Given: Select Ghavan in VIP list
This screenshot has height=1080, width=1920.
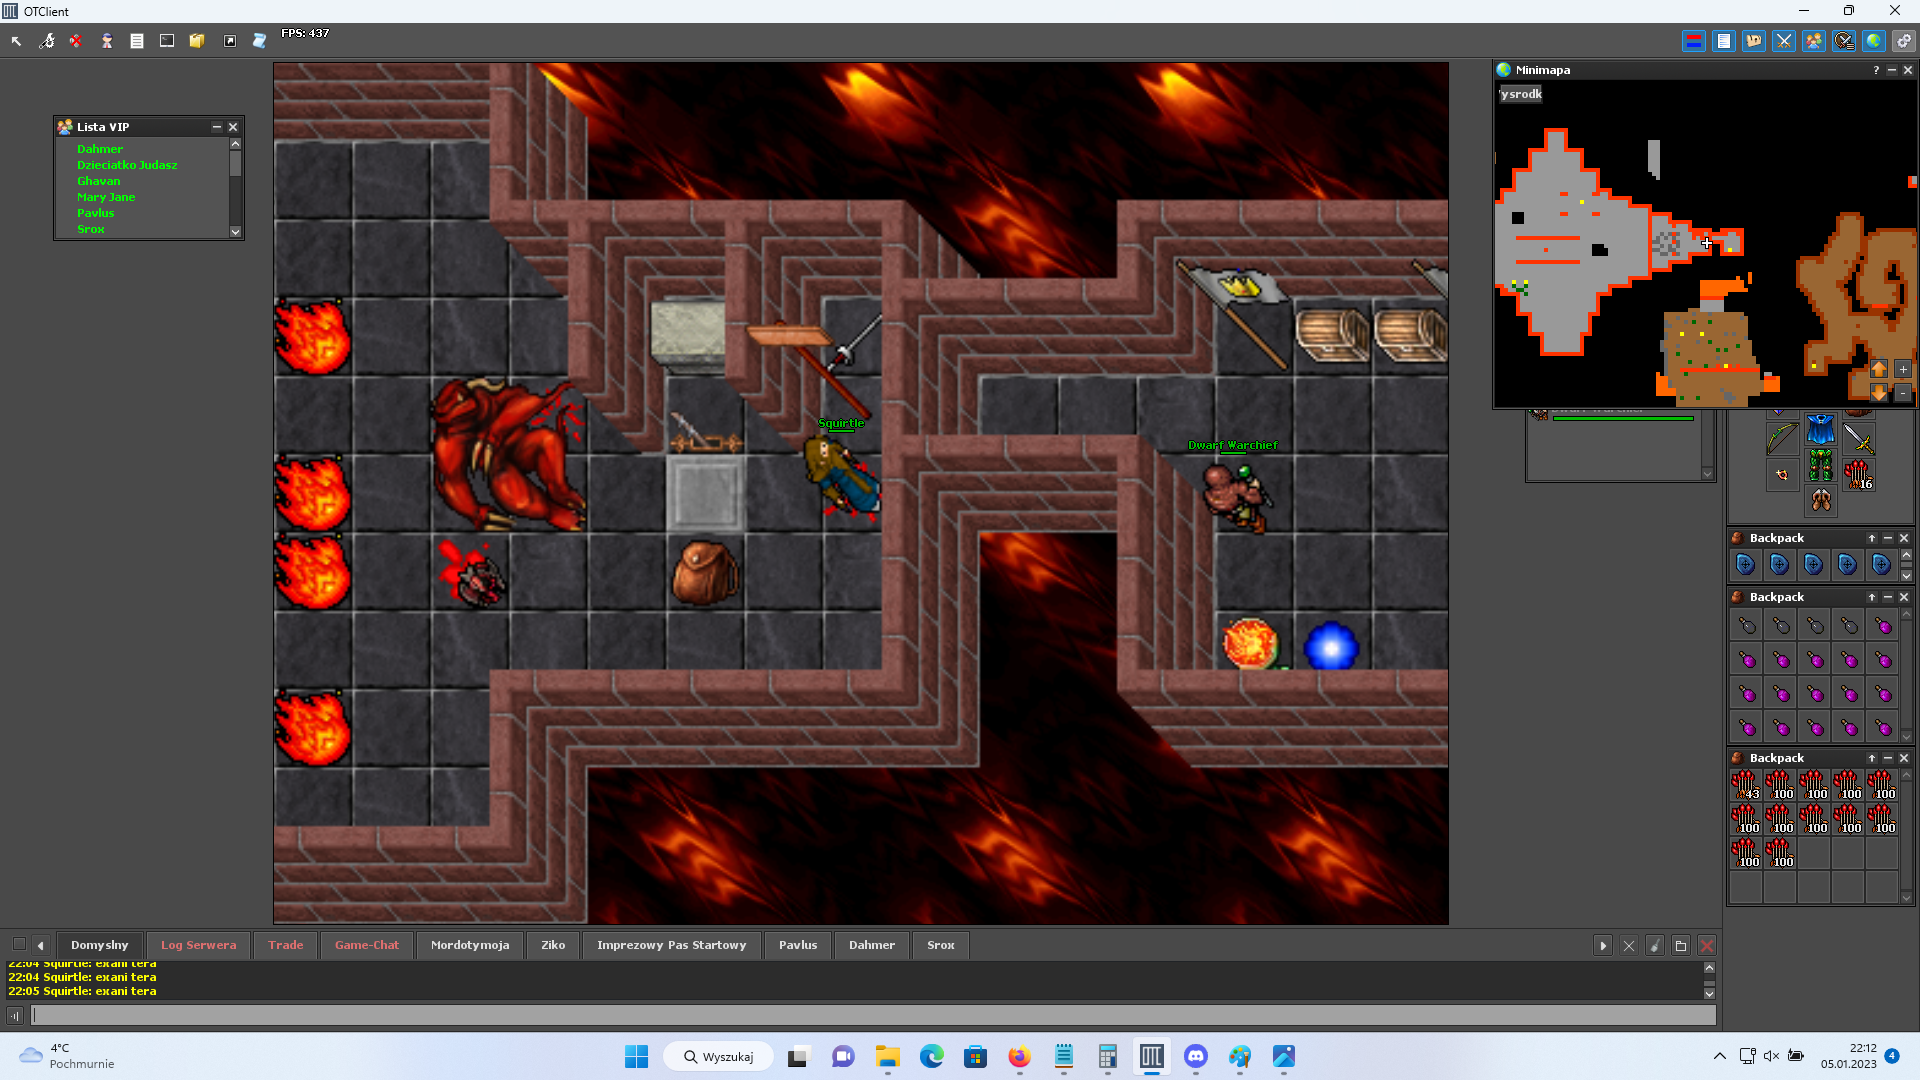Looking at the screenshot, I should click(x=98, y=181).
